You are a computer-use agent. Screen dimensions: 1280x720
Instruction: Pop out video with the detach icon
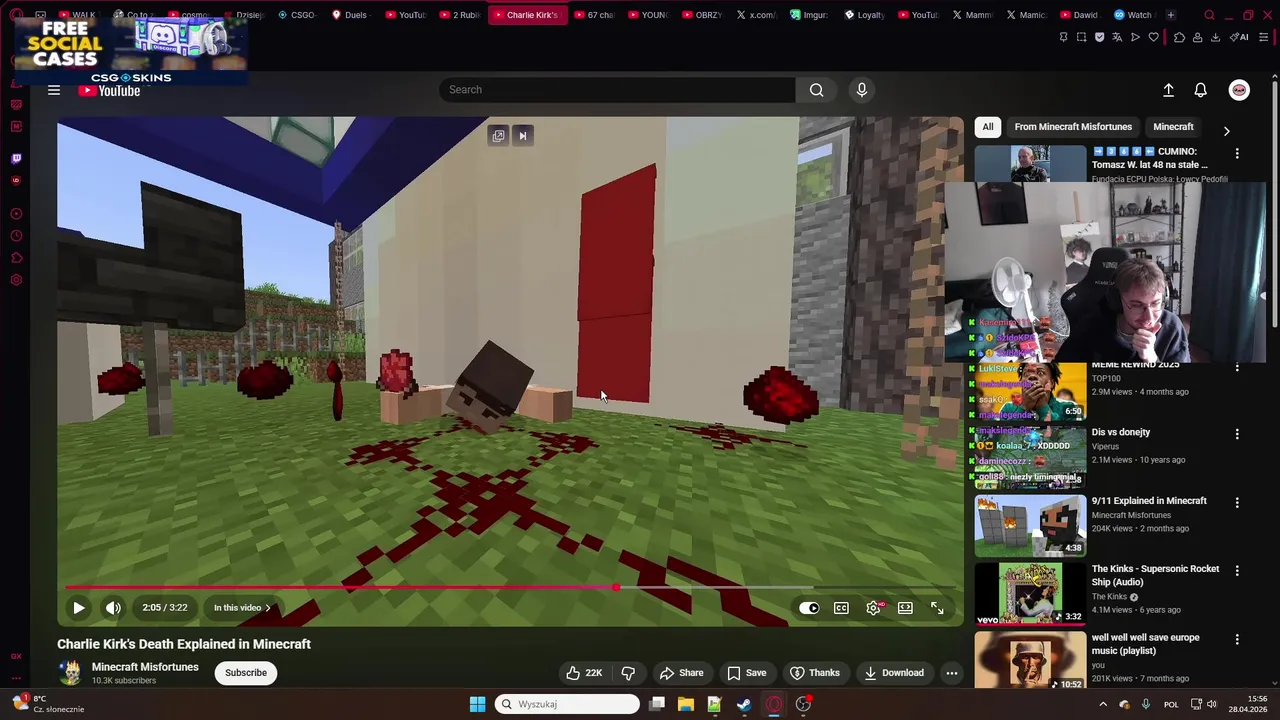tap(498, 136)
